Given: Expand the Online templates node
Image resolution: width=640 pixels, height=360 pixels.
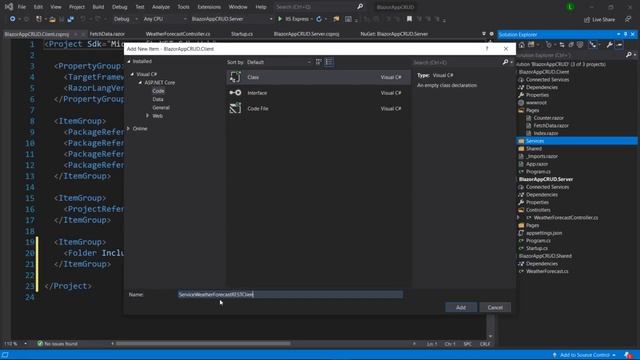Looking at the screenshot, I should click(x=129, y=129).
